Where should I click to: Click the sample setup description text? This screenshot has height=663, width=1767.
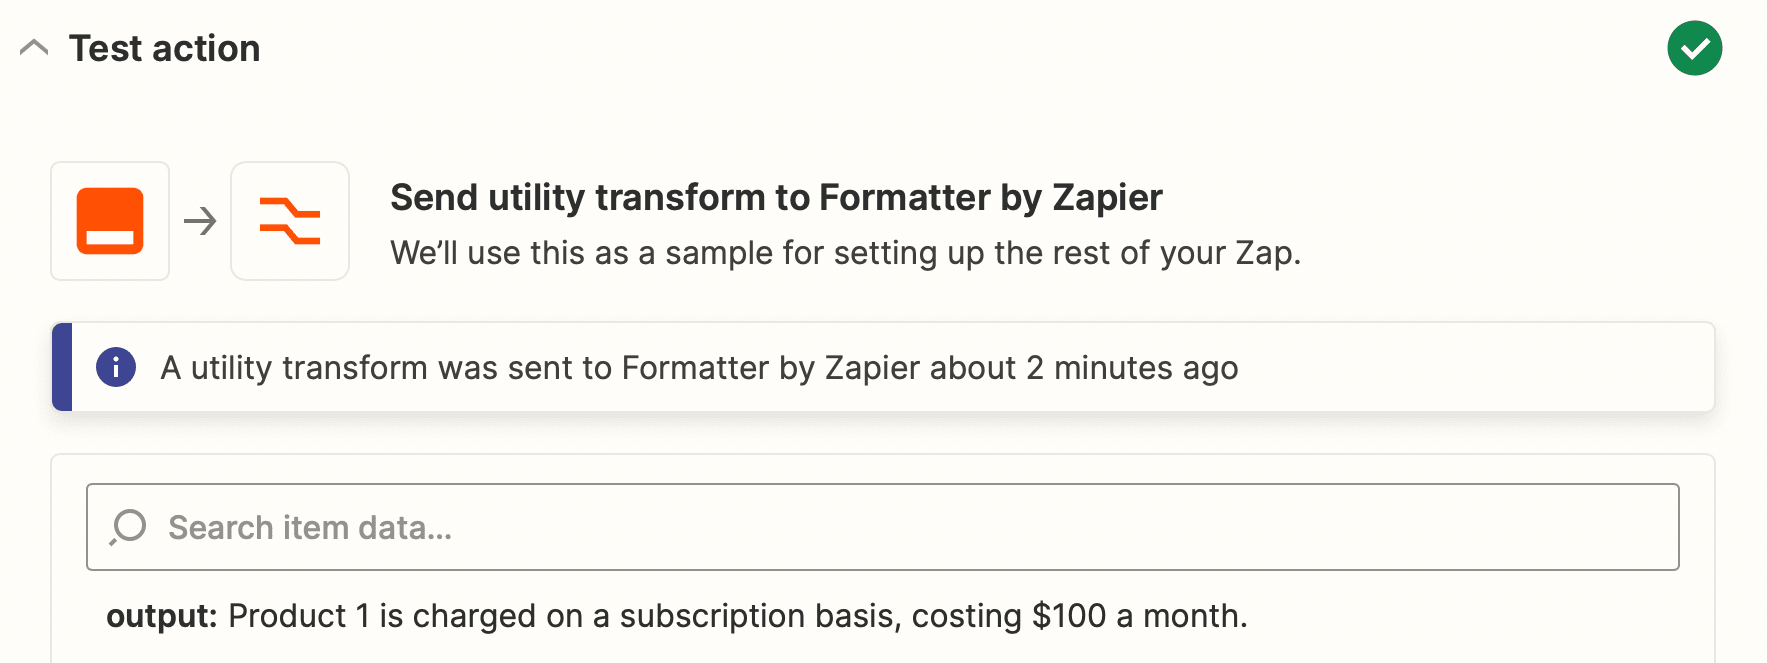(x=845, y=253)
